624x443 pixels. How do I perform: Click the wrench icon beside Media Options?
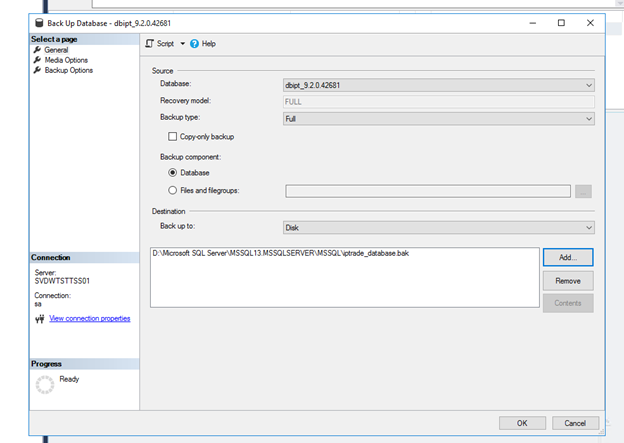tap(37, 60)
